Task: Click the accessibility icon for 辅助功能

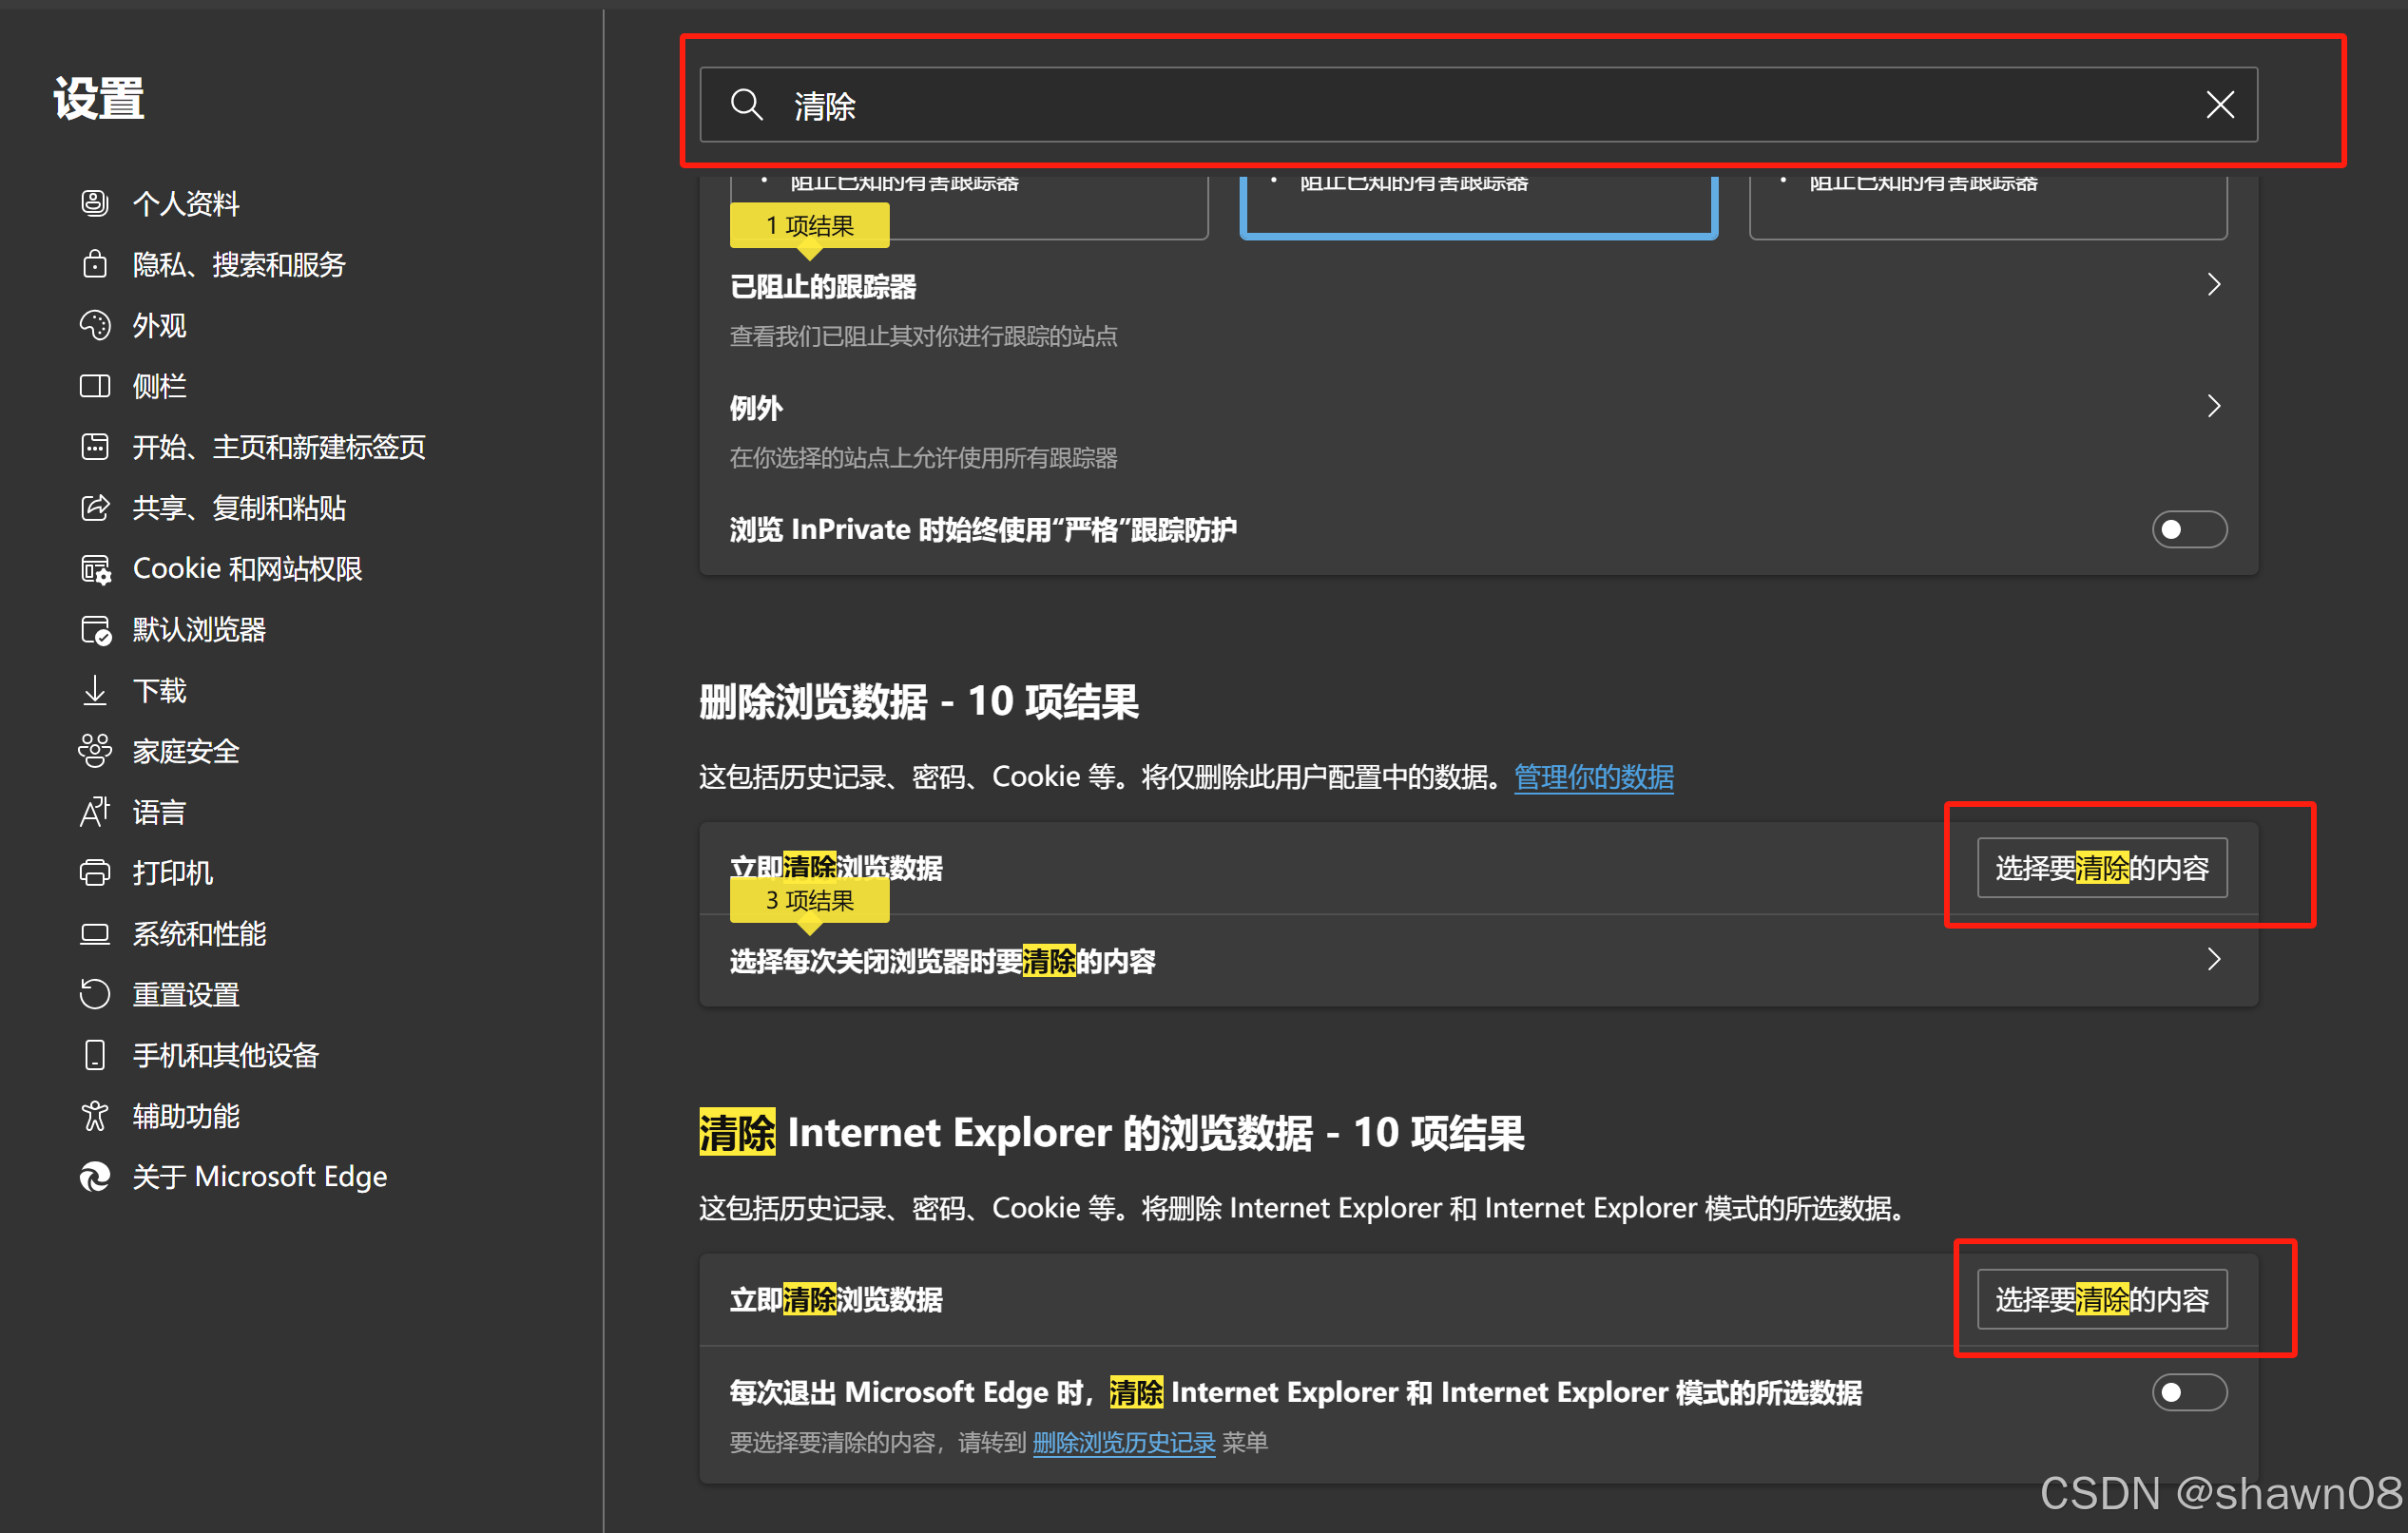Action: (95, 1116)
